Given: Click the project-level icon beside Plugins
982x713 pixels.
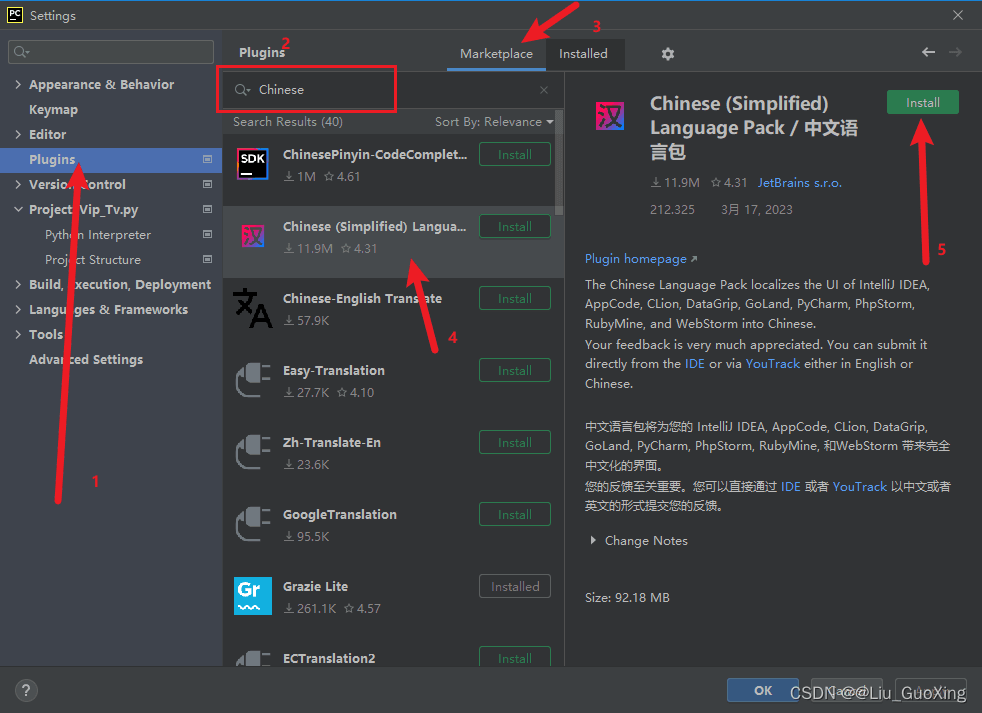Looking at the screenshot, I should point(207,159).
